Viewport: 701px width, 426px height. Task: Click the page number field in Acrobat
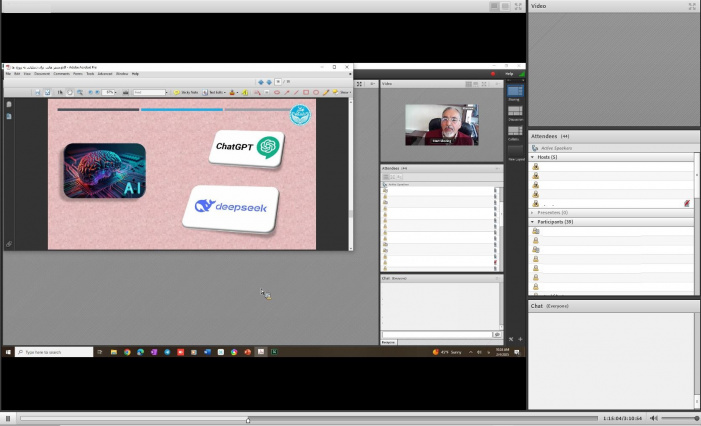tap(278, 82)
